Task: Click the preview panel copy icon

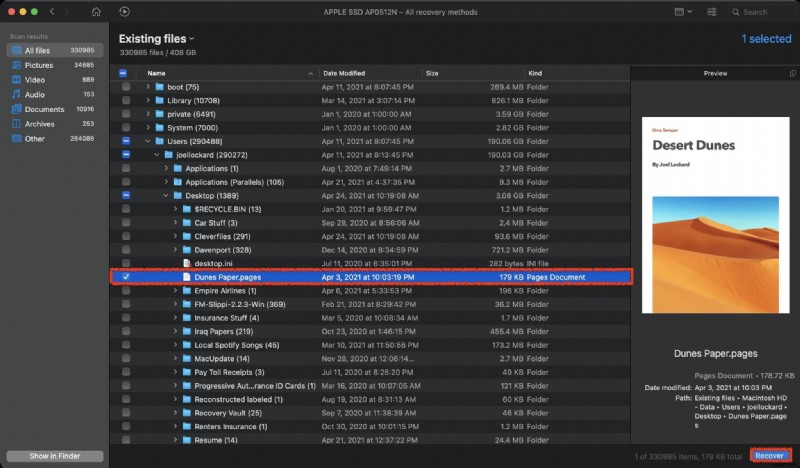Action: pos(792,73)
